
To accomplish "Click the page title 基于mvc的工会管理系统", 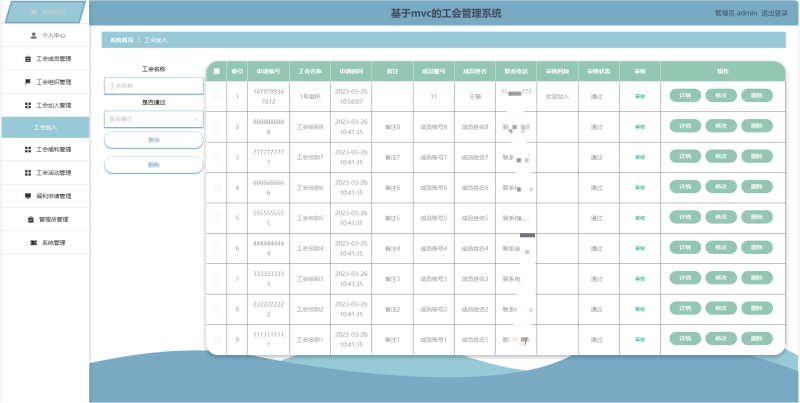I will point(446,13).
